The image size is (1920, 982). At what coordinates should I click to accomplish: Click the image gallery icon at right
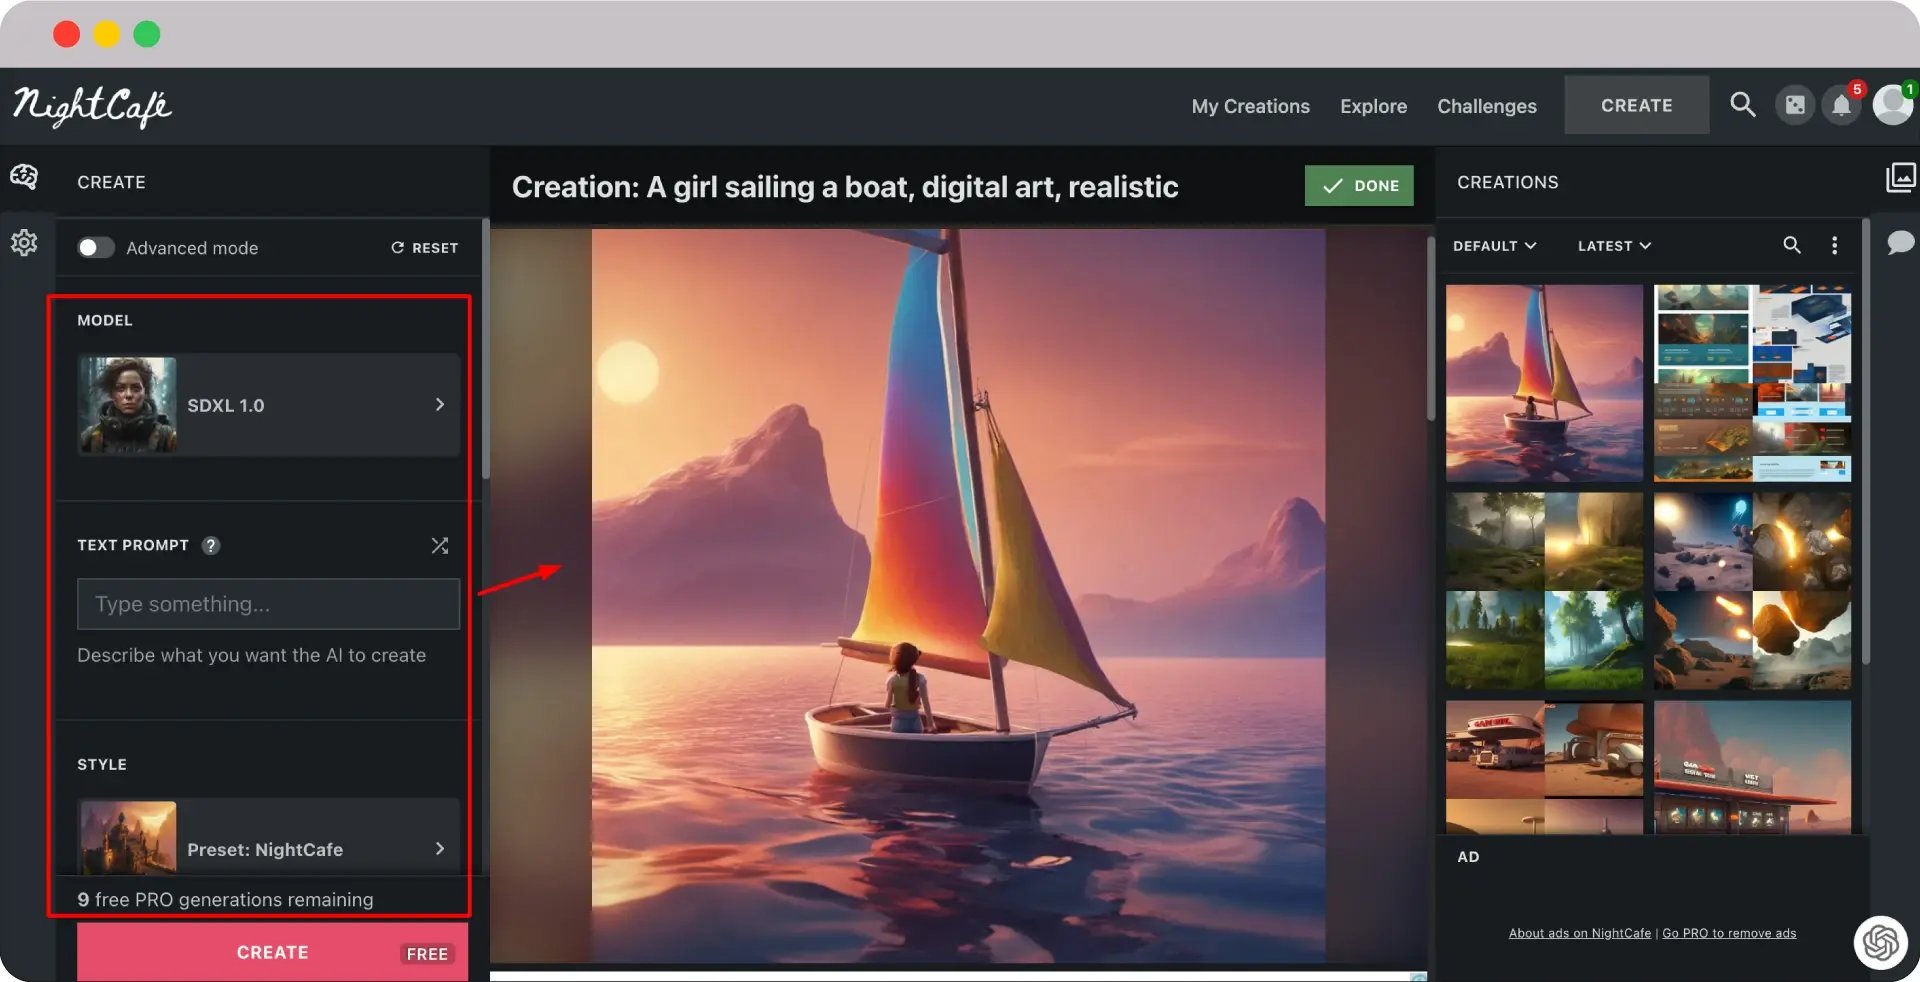[1900, 178]
